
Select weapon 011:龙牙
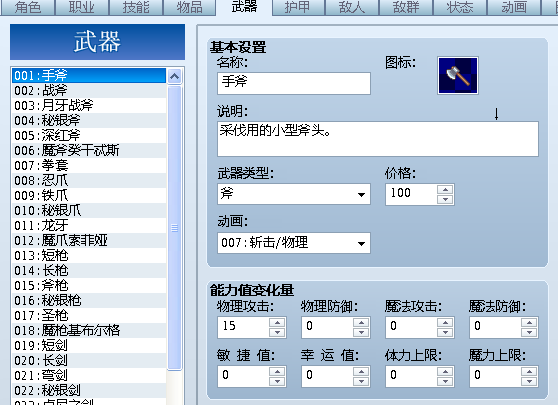point(89,225)
